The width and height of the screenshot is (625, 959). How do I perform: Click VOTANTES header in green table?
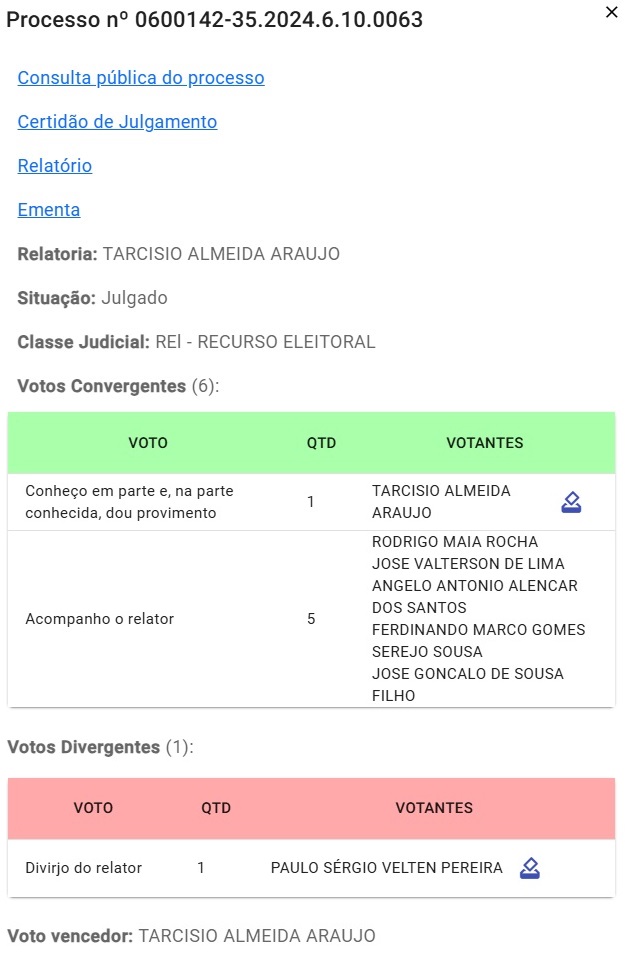[x=485, y=443]
